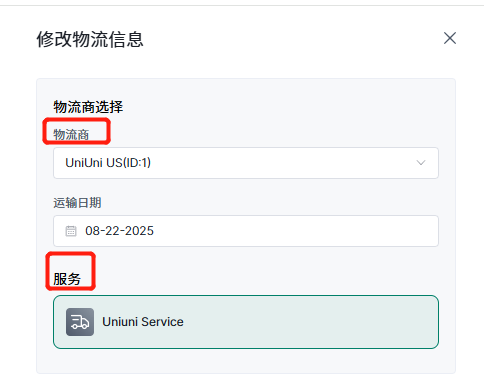Click the calendar icon in date field
The width and height of the screenshot is (484, 390).
71,231
